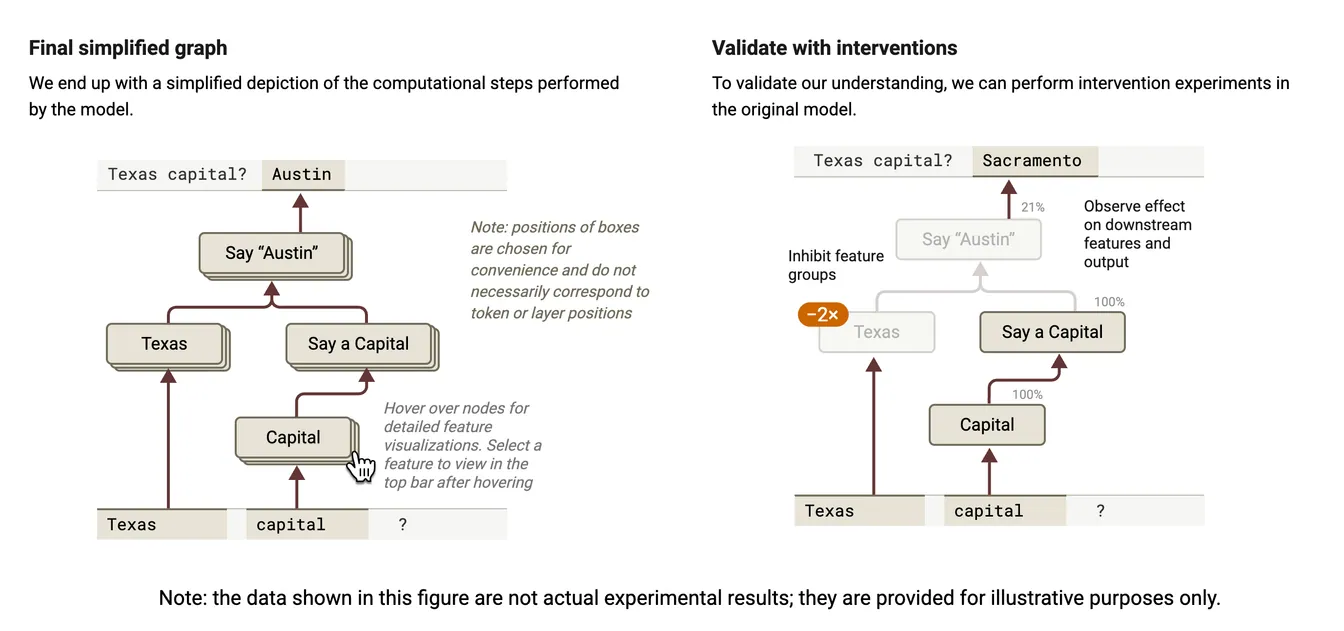
Task: Select the faded Texas node in right graph
Action: 877,332
